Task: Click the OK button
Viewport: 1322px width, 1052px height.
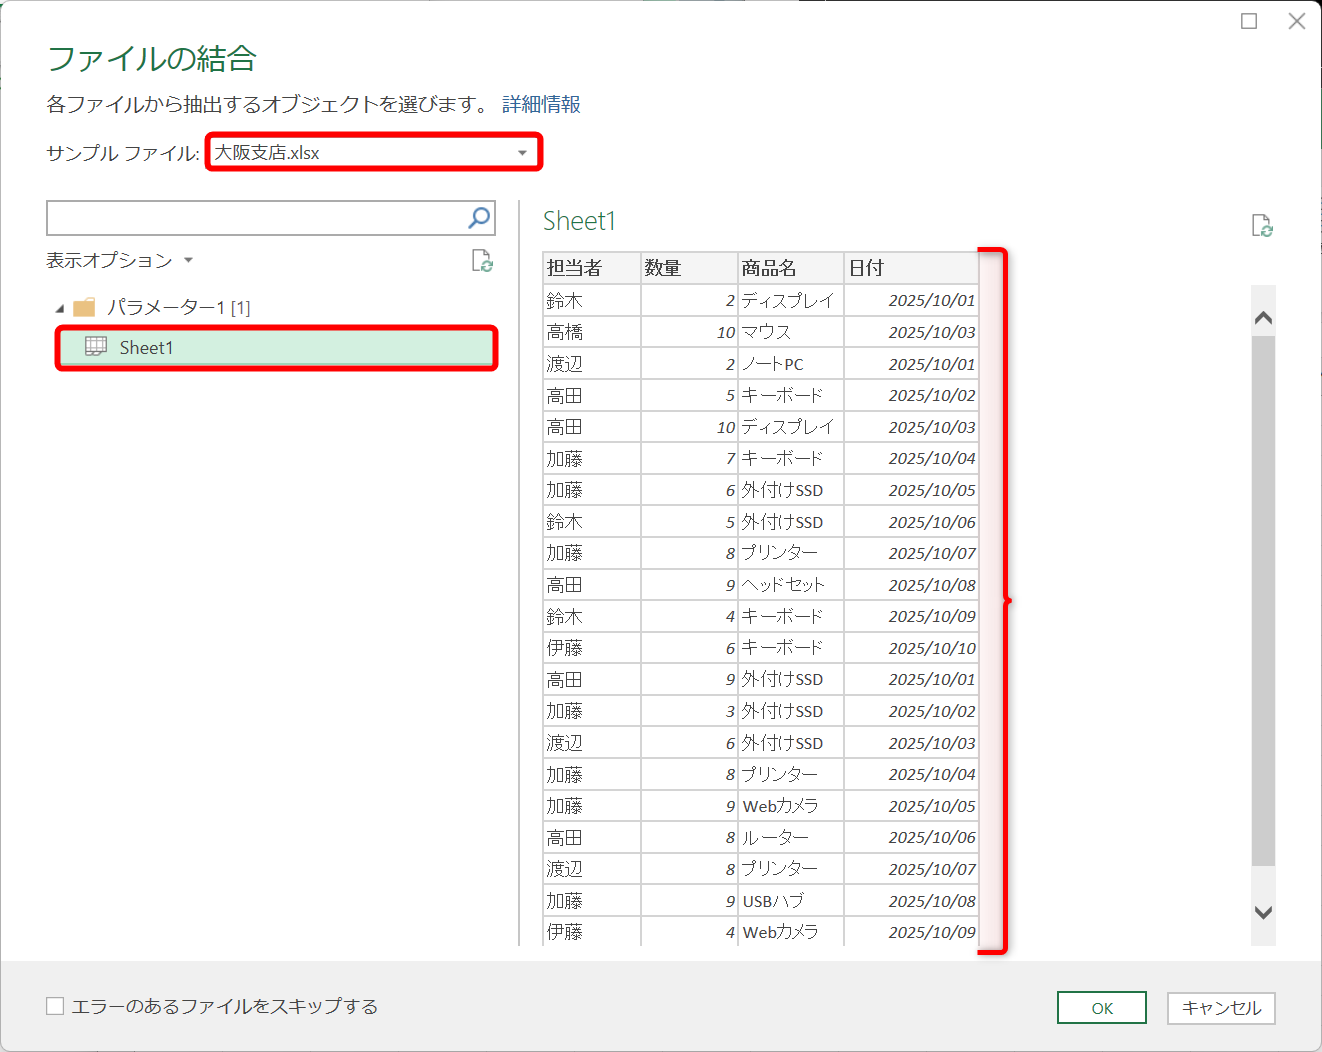Action: (x=1101, y=1007)
